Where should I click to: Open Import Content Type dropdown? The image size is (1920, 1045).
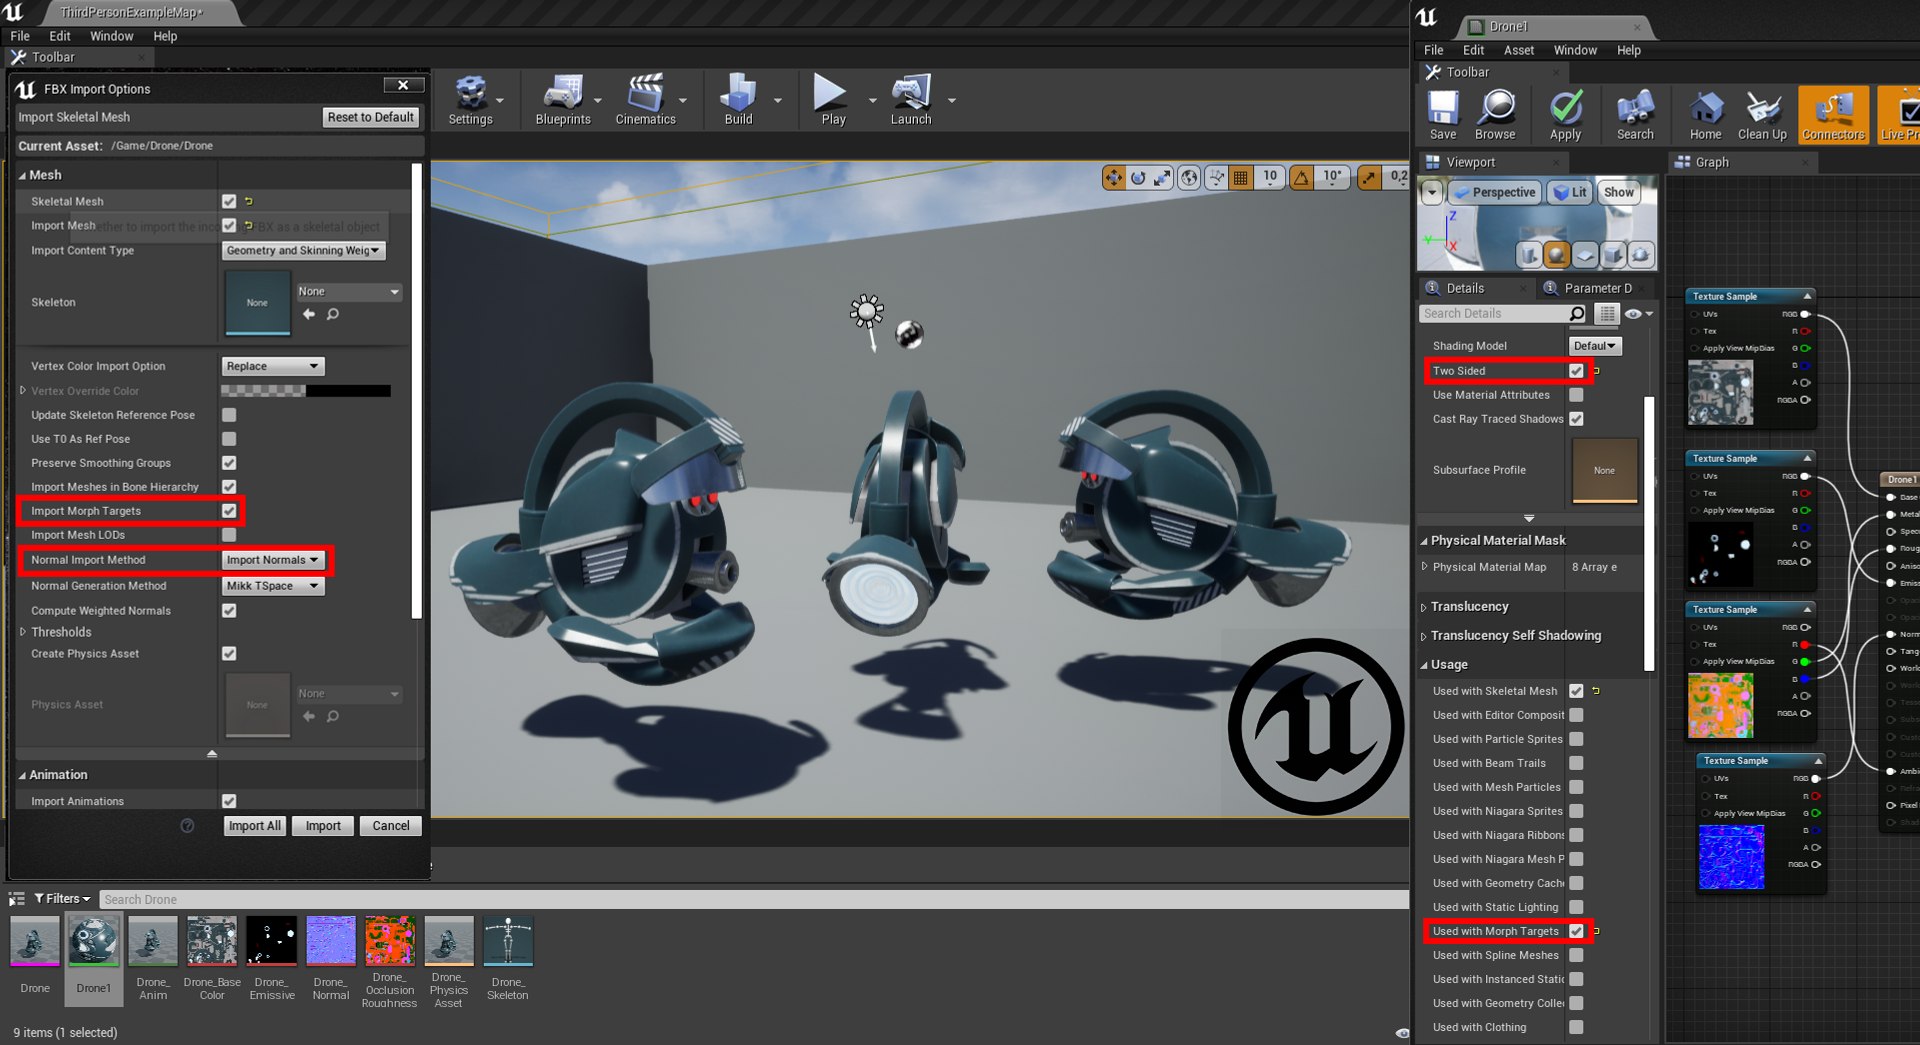tap(303, 251)
